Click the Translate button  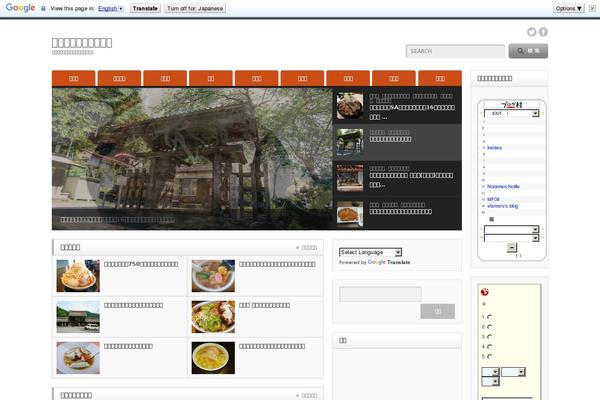point(145,8)
